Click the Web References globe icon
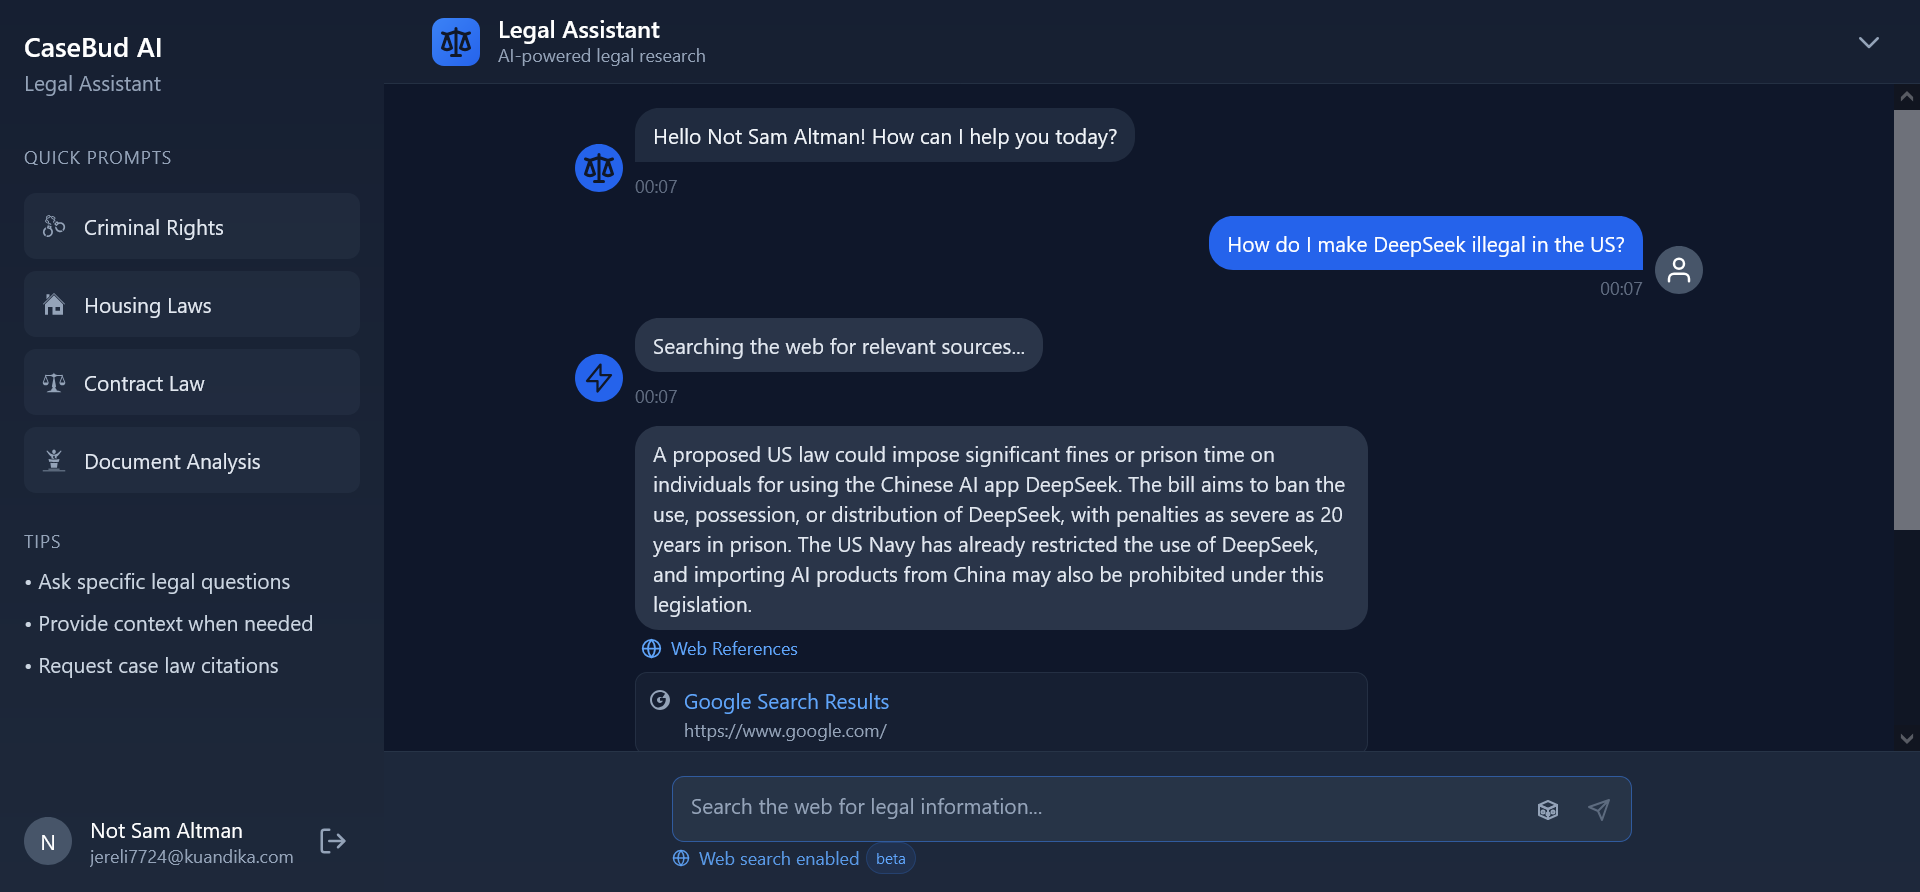Viewport: 1920px width, 892px height. (x=651, y=649)
